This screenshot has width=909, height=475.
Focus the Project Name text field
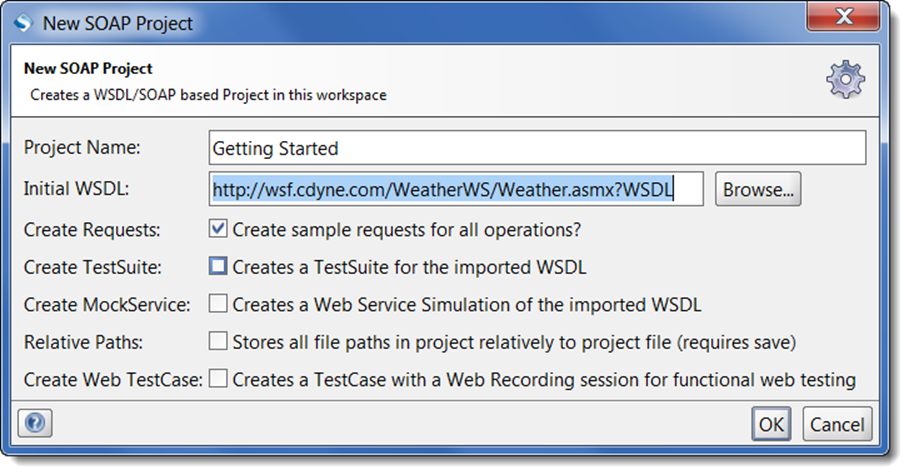[537, 148]
